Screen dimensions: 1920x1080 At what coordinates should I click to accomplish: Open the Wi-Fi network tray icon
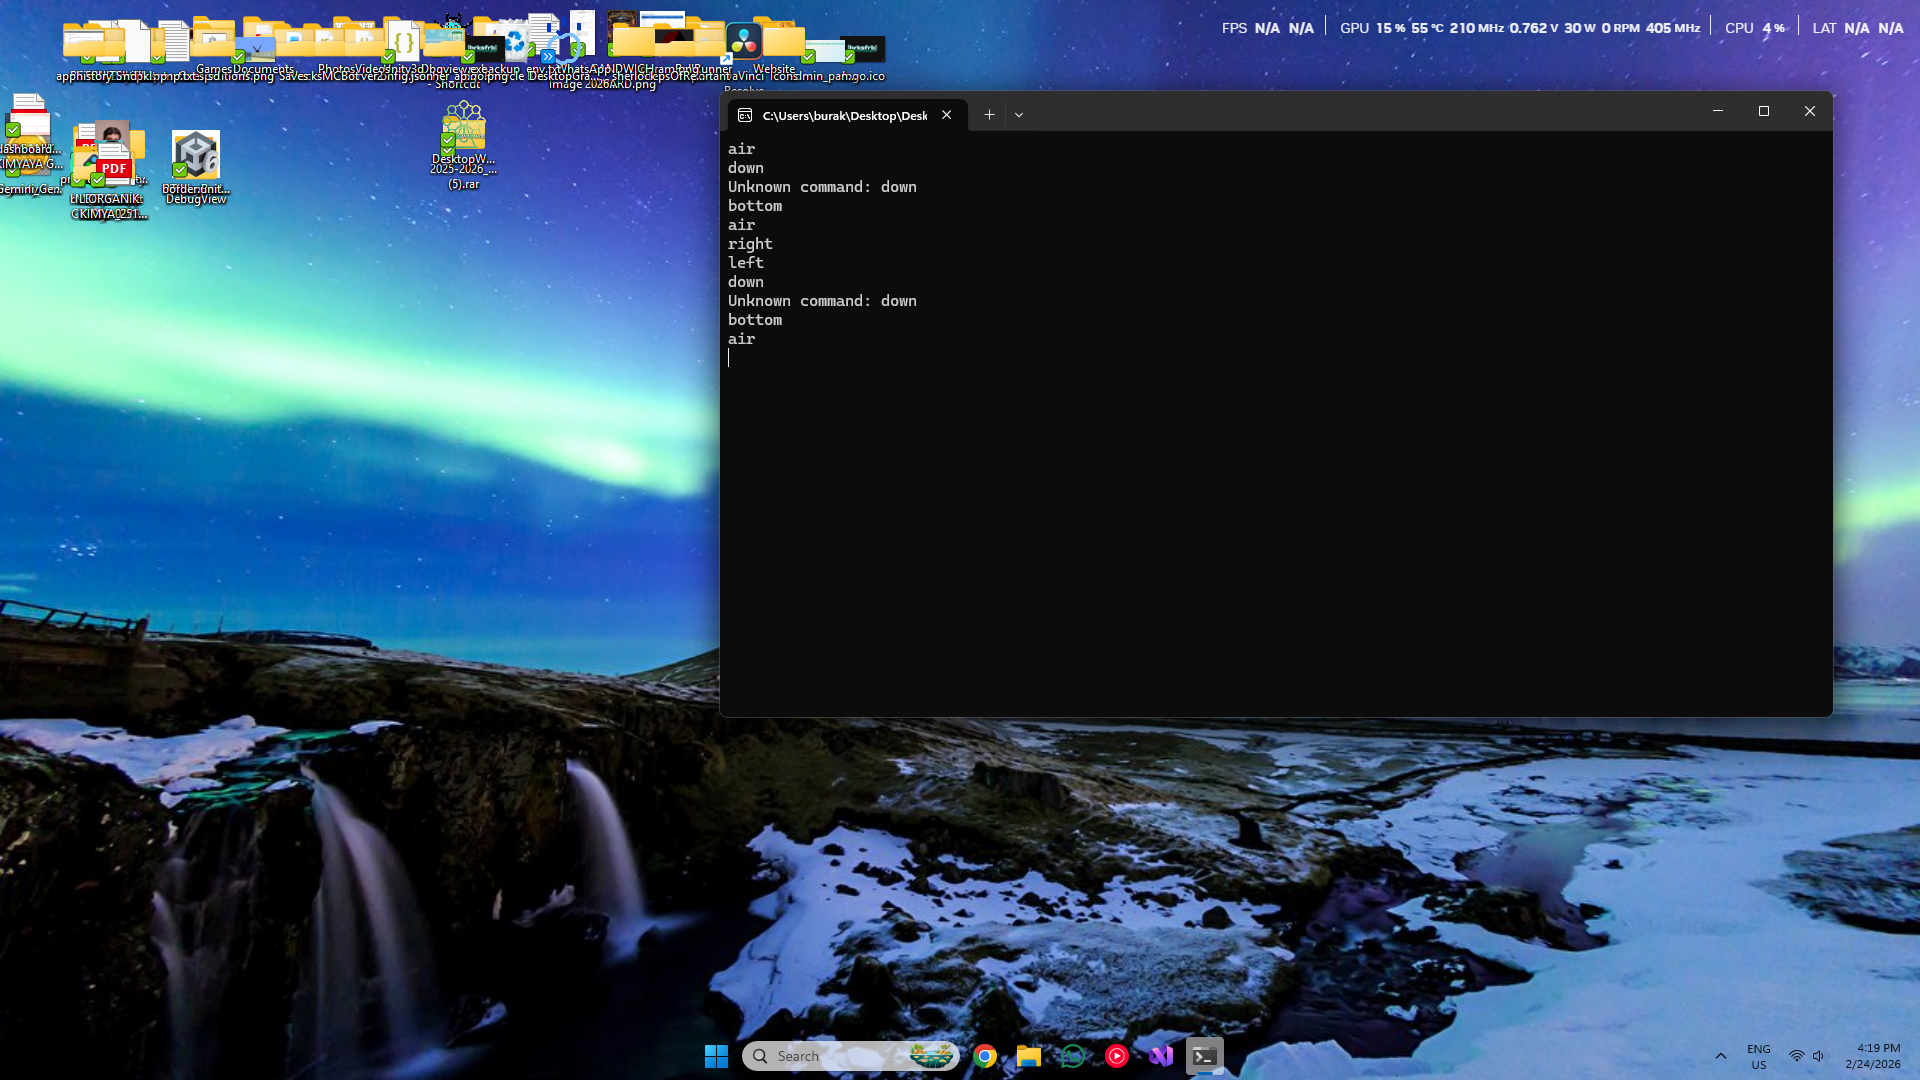pyautogui.click(x=1797, y=1056)
